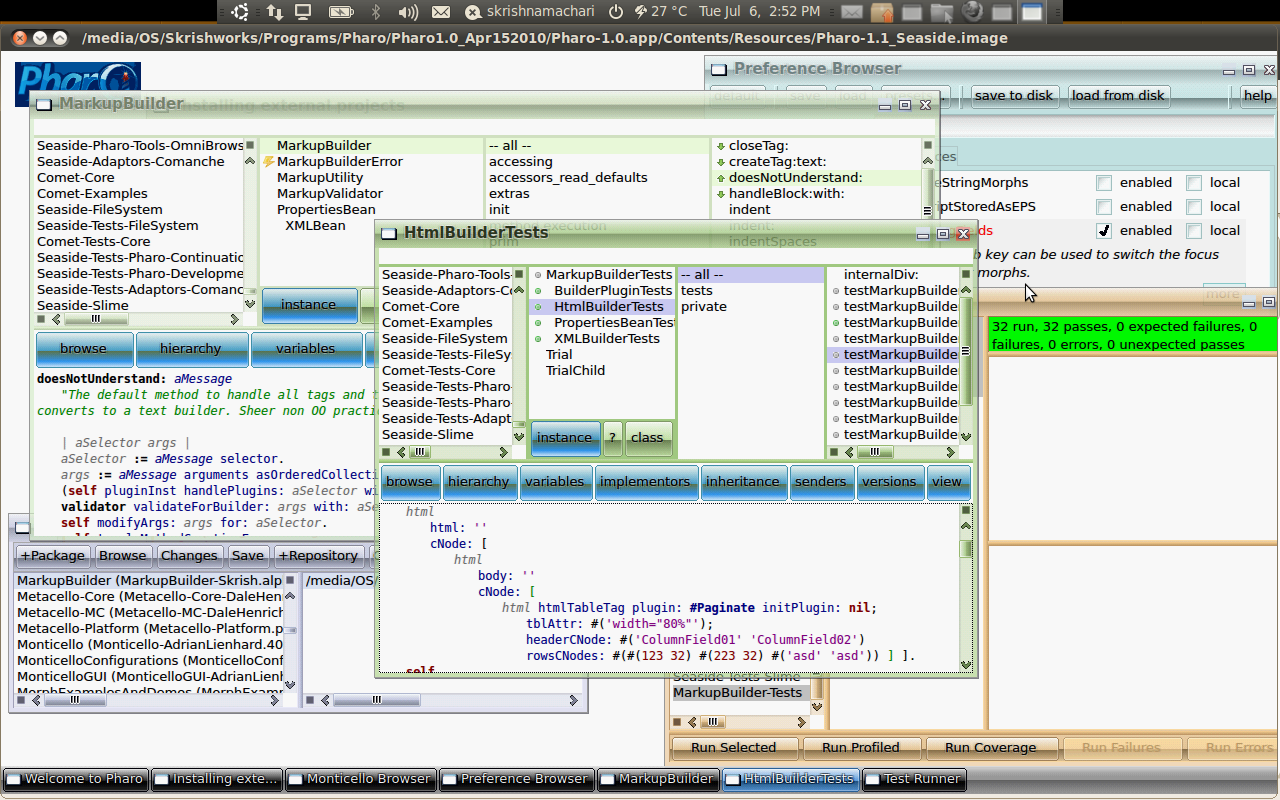Click the Bluetooth icon in top panel
Viewport: 1280px width, 800px height.
tap(376, 12)
